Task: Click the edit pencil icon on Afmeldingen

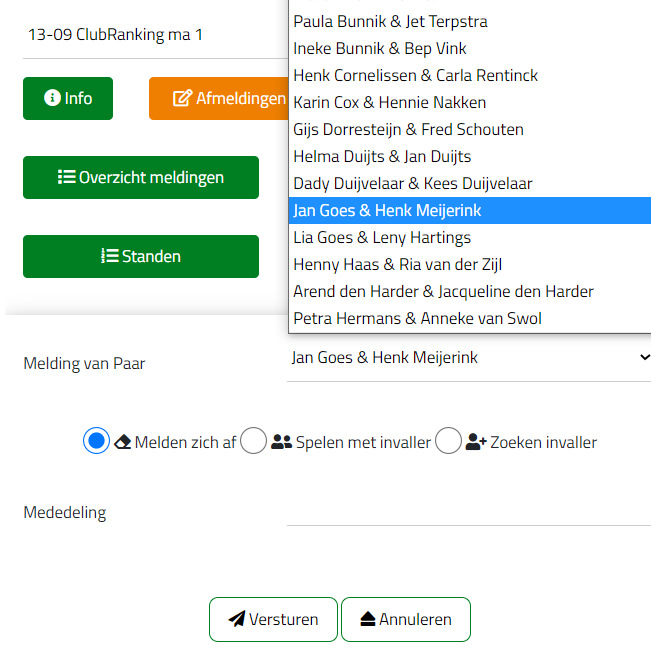Action: pos(182,98)
